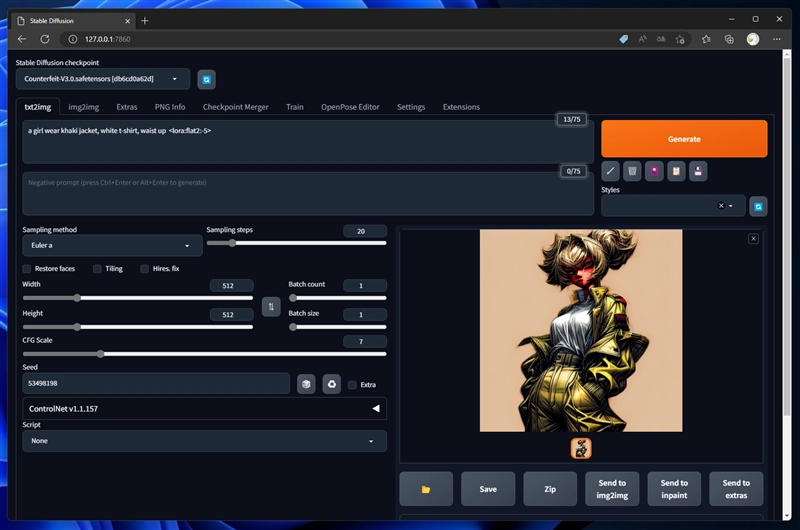This screenshot has height=530, width=800.
Task: Click the browser back arrow
Action: 21,39
